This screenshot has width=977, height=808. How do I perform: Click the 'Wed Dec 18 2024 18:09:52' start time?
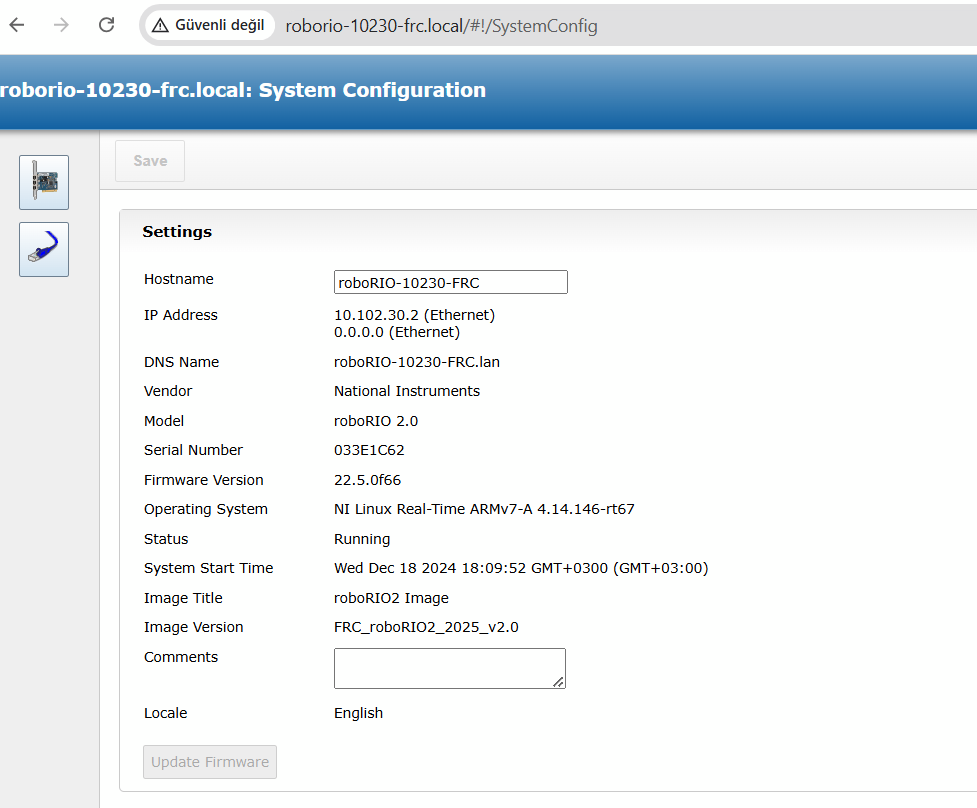431,568
